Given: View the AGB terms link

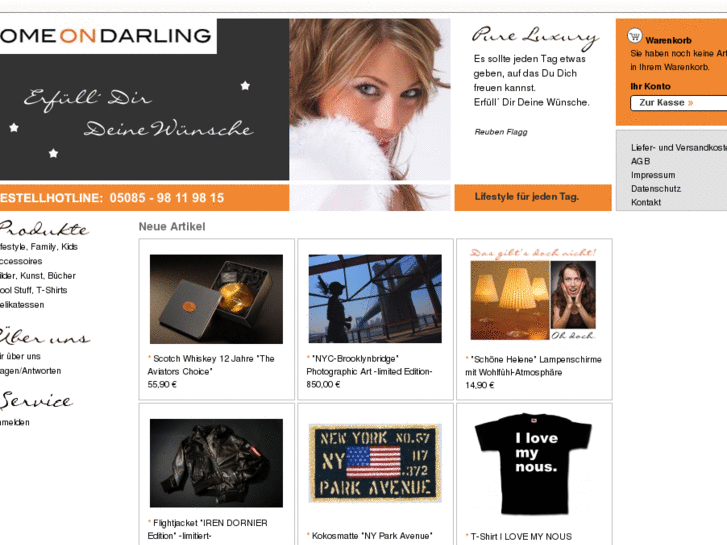Looking at the screenshot, I should pos(640,161).
